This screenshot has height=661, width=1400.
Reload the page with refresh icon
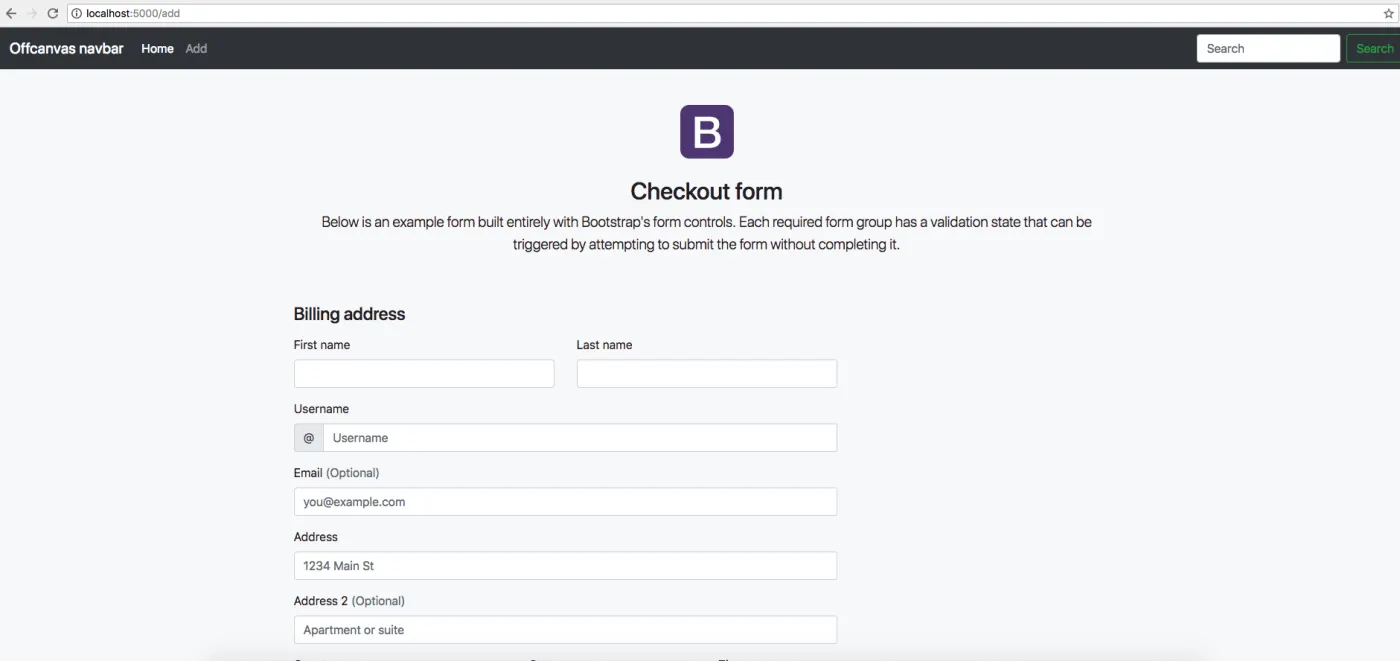tap(53, 14)
